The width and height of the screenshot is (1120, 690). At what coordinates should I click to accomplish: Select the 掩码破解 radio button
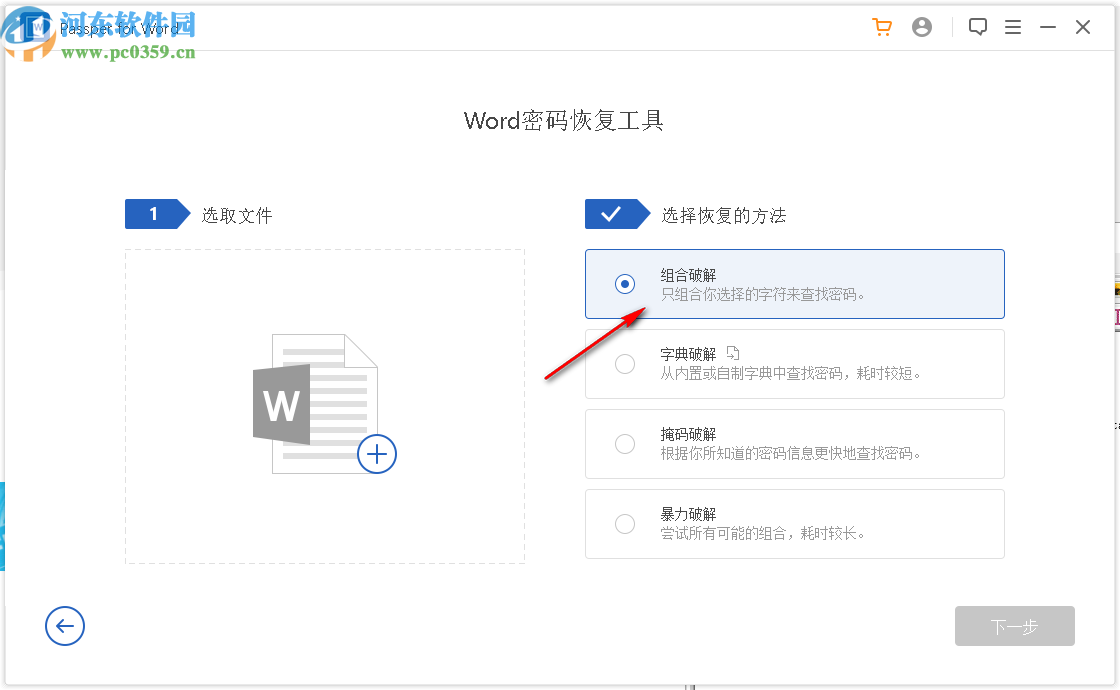pyautogui.click(x=625, y=443)
